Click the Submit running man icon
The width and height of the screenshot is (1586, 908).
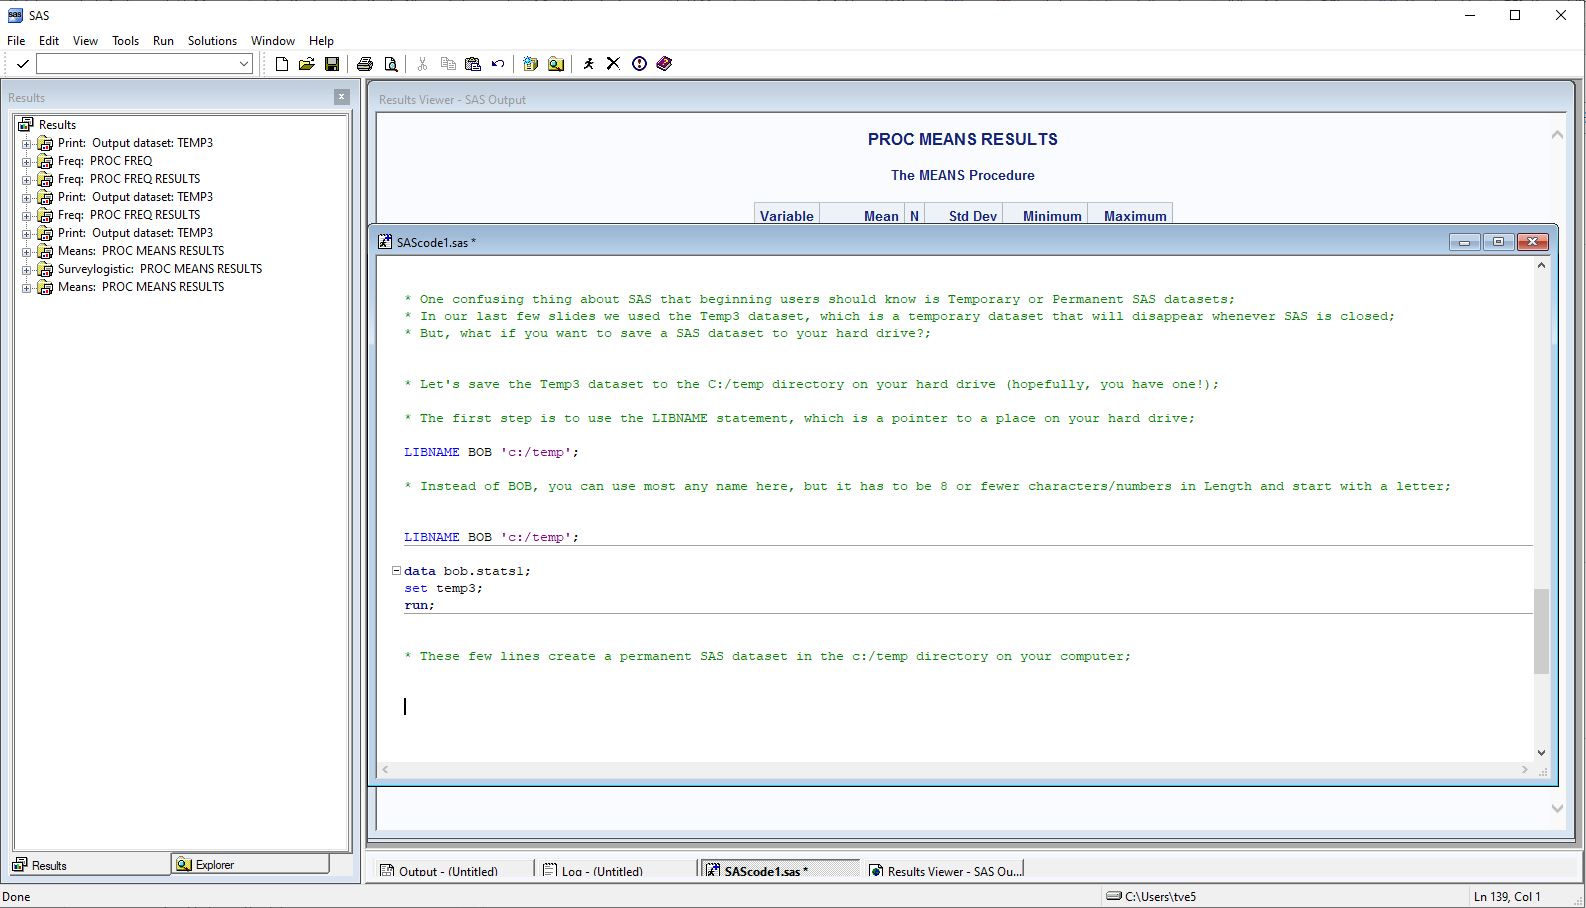[588, 64]
